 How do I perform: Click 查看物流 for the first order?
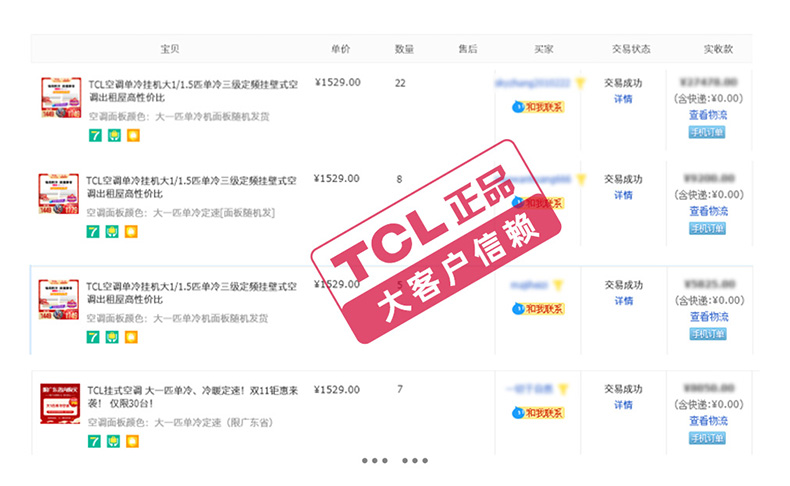click(x=708, y=115)
